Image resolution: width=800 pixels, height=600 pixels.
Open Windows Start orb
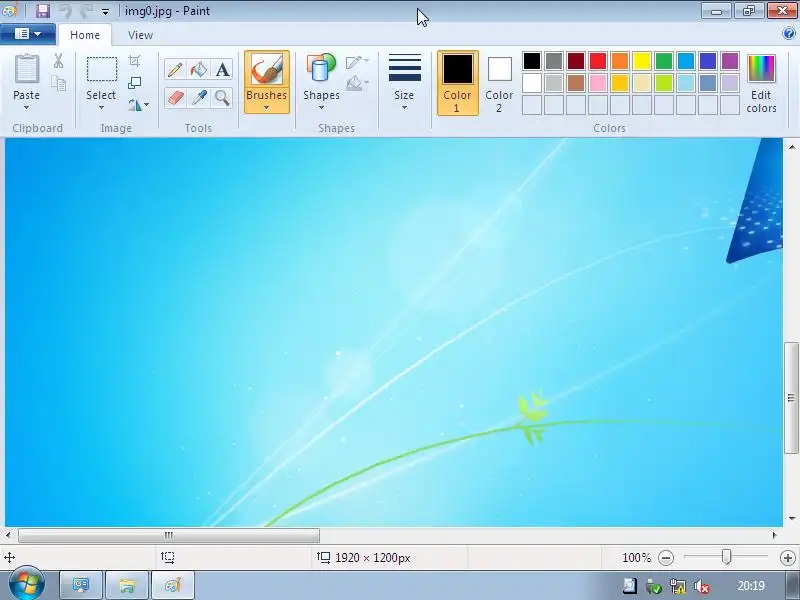click(27, 584)
